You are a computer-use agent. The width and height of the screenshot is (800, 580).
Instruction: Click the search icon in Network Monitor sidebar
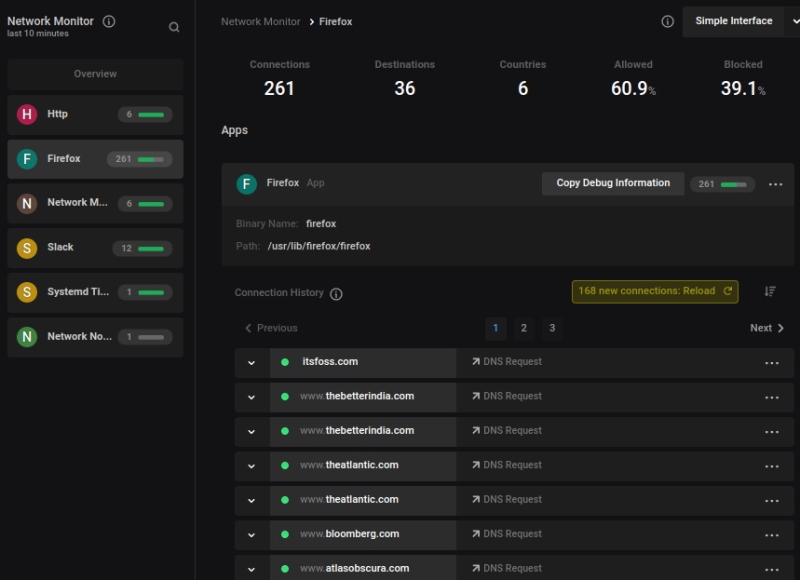174,27
